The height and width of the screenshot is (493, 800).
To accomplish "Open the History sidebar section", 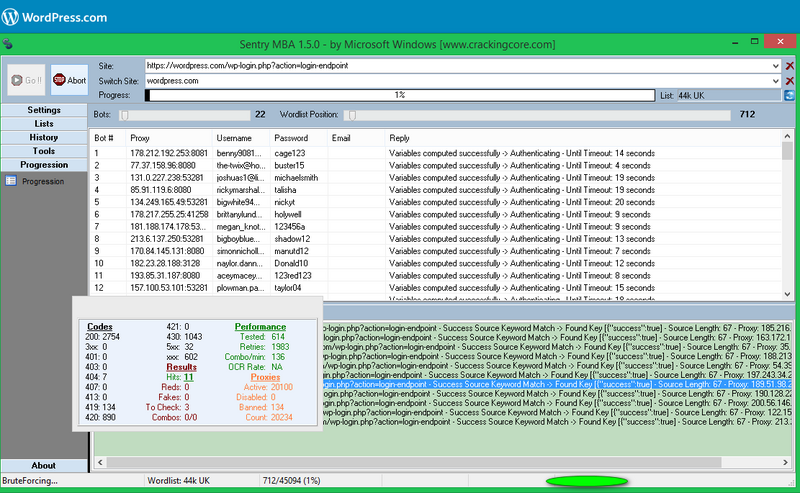I will pos(44,137).
